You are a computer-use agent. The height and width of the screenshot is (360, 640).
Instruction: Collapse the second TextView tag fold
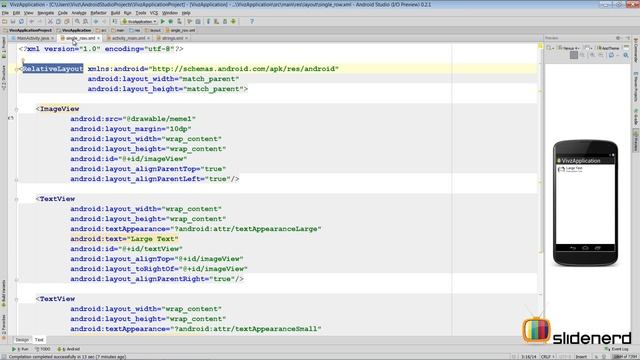pyautogui.click(x=16, y=299)
